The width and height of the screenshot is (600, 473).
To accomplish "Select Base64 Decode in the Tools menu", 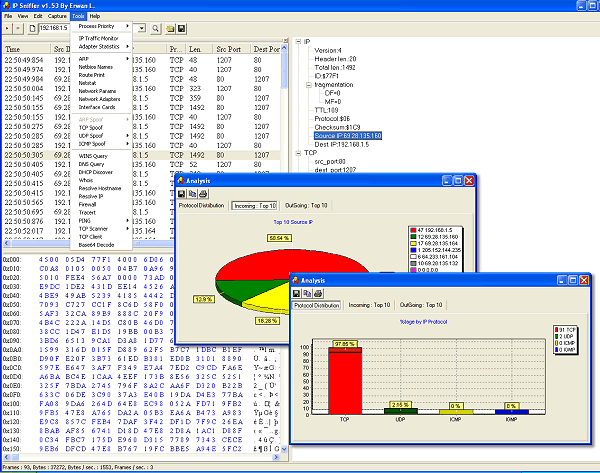I will tap(101, 245).
